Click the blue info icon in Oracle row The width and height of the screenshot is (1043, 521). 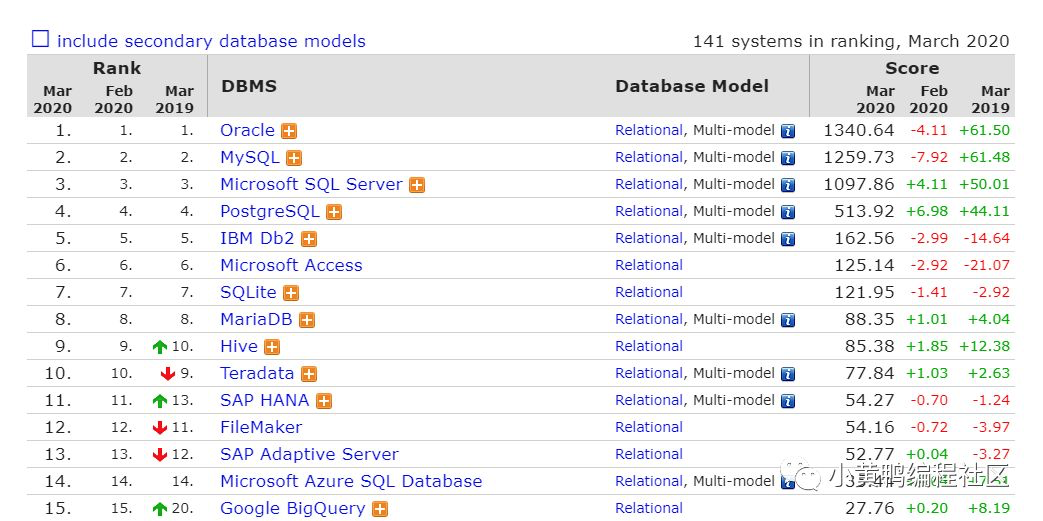pyautogui.click(x=788, y=131)
